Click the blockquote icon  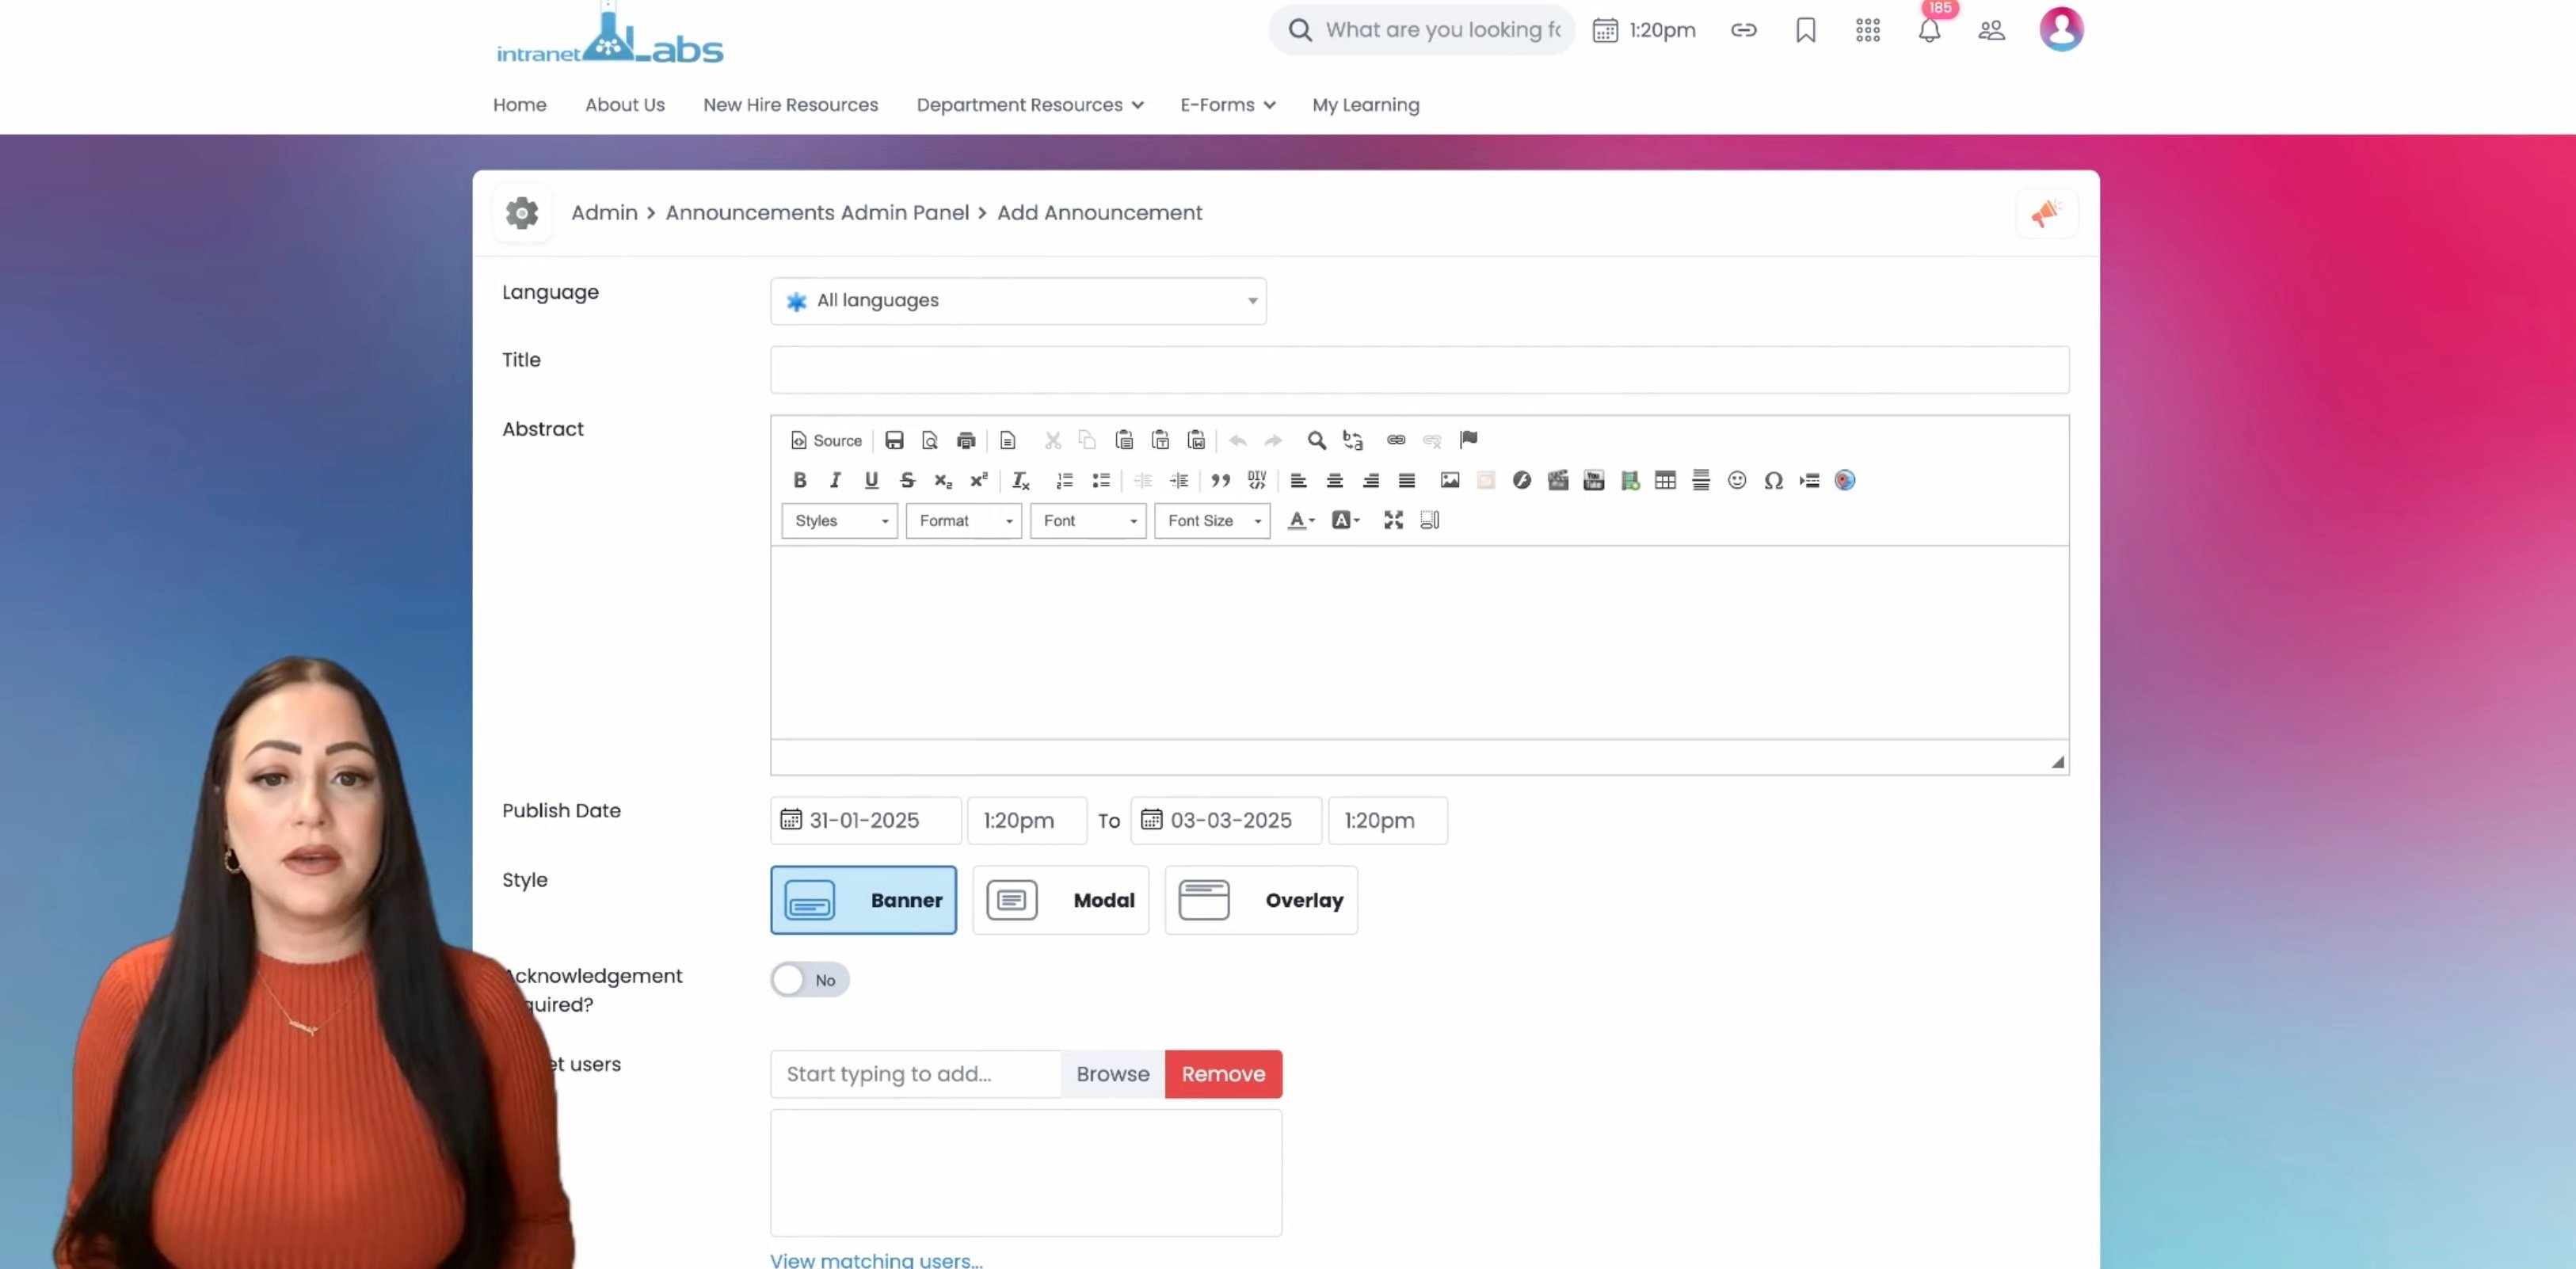tap(1220, 480)
